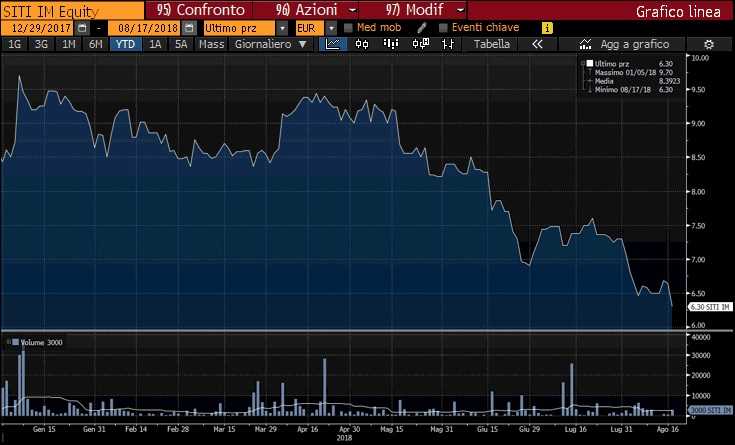Viewport: 735px width, 445px height.
Task: Click the 40000 volume axis label
Action: click(x=701, y=337)
